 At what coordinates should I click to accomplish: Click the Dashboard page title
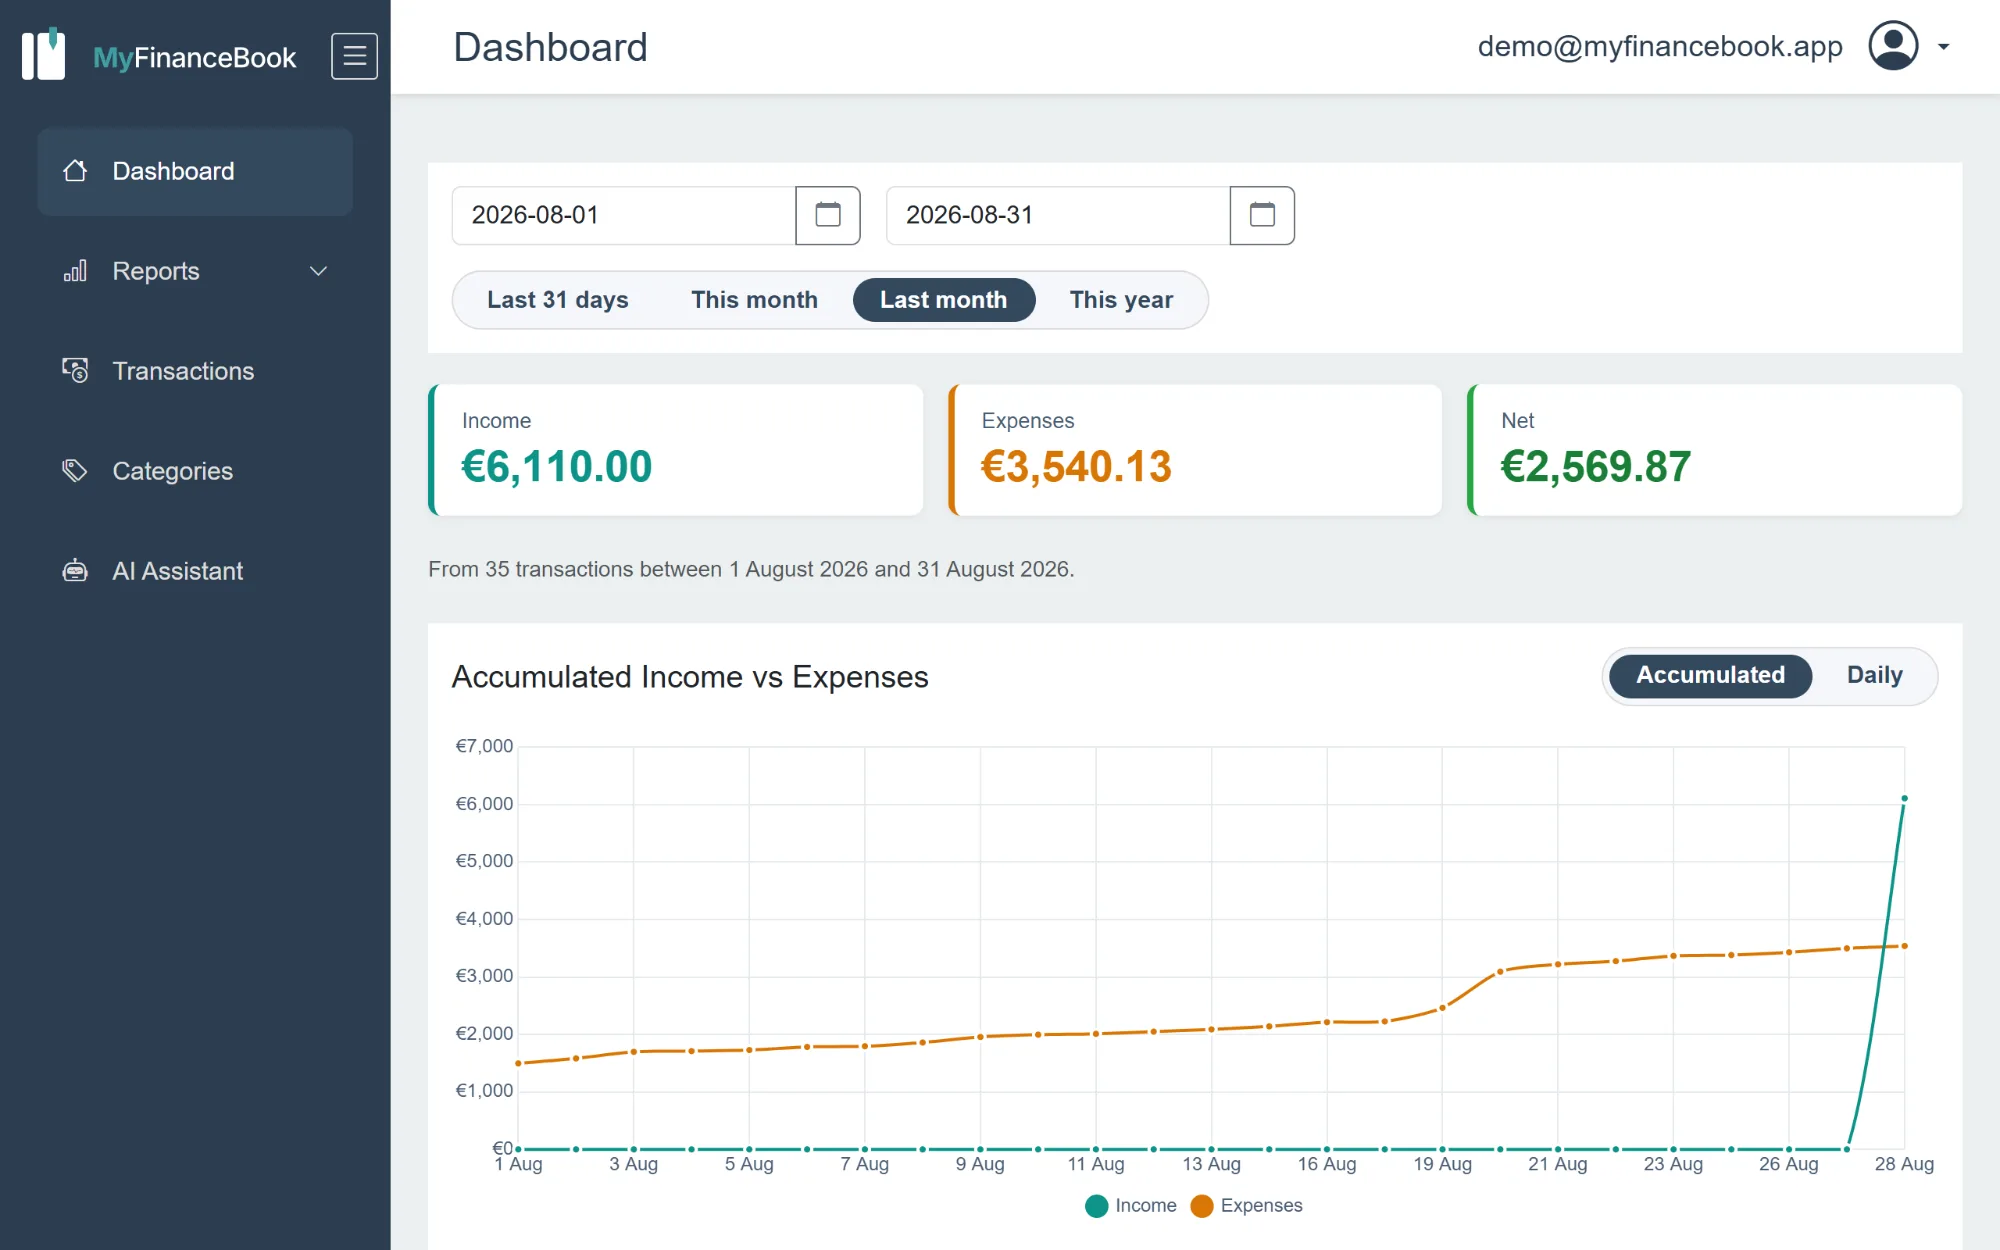[550, 47]
